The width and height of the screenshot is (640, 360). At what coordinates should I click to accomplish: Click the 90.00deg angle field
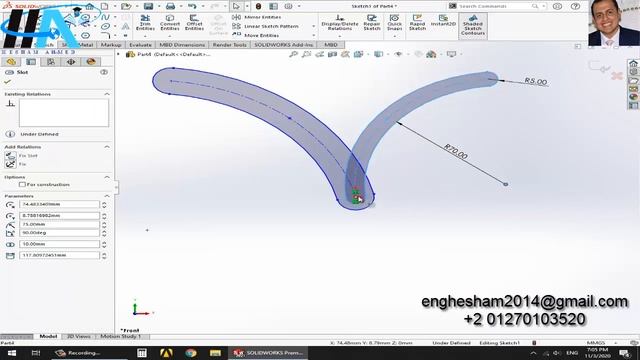(59, 233)
